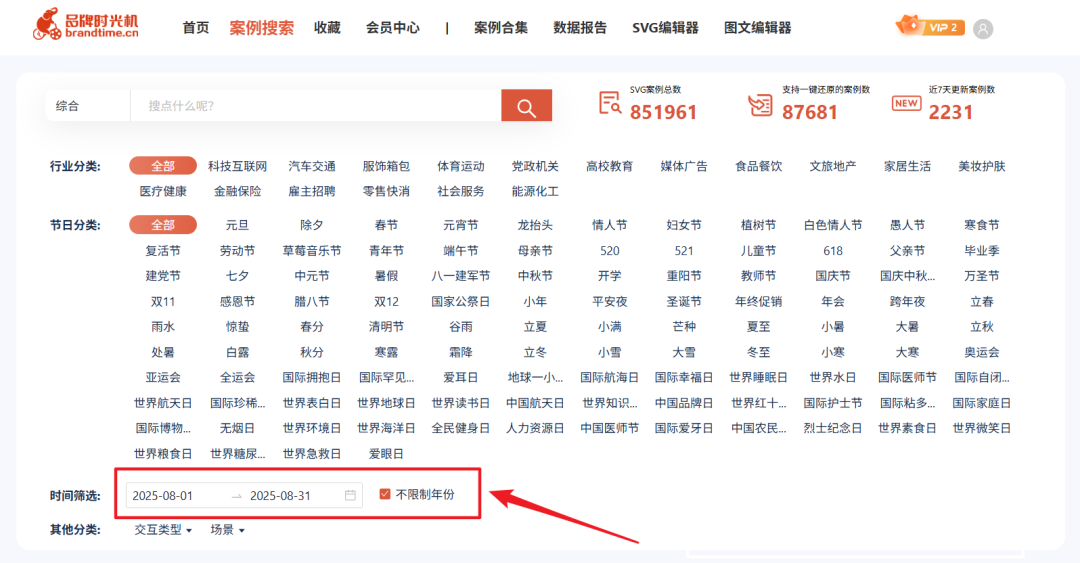Viewport: 1080px width, 563px height.
Task: Choose 双11 holiday filter
Action: [x=163, y=301]
